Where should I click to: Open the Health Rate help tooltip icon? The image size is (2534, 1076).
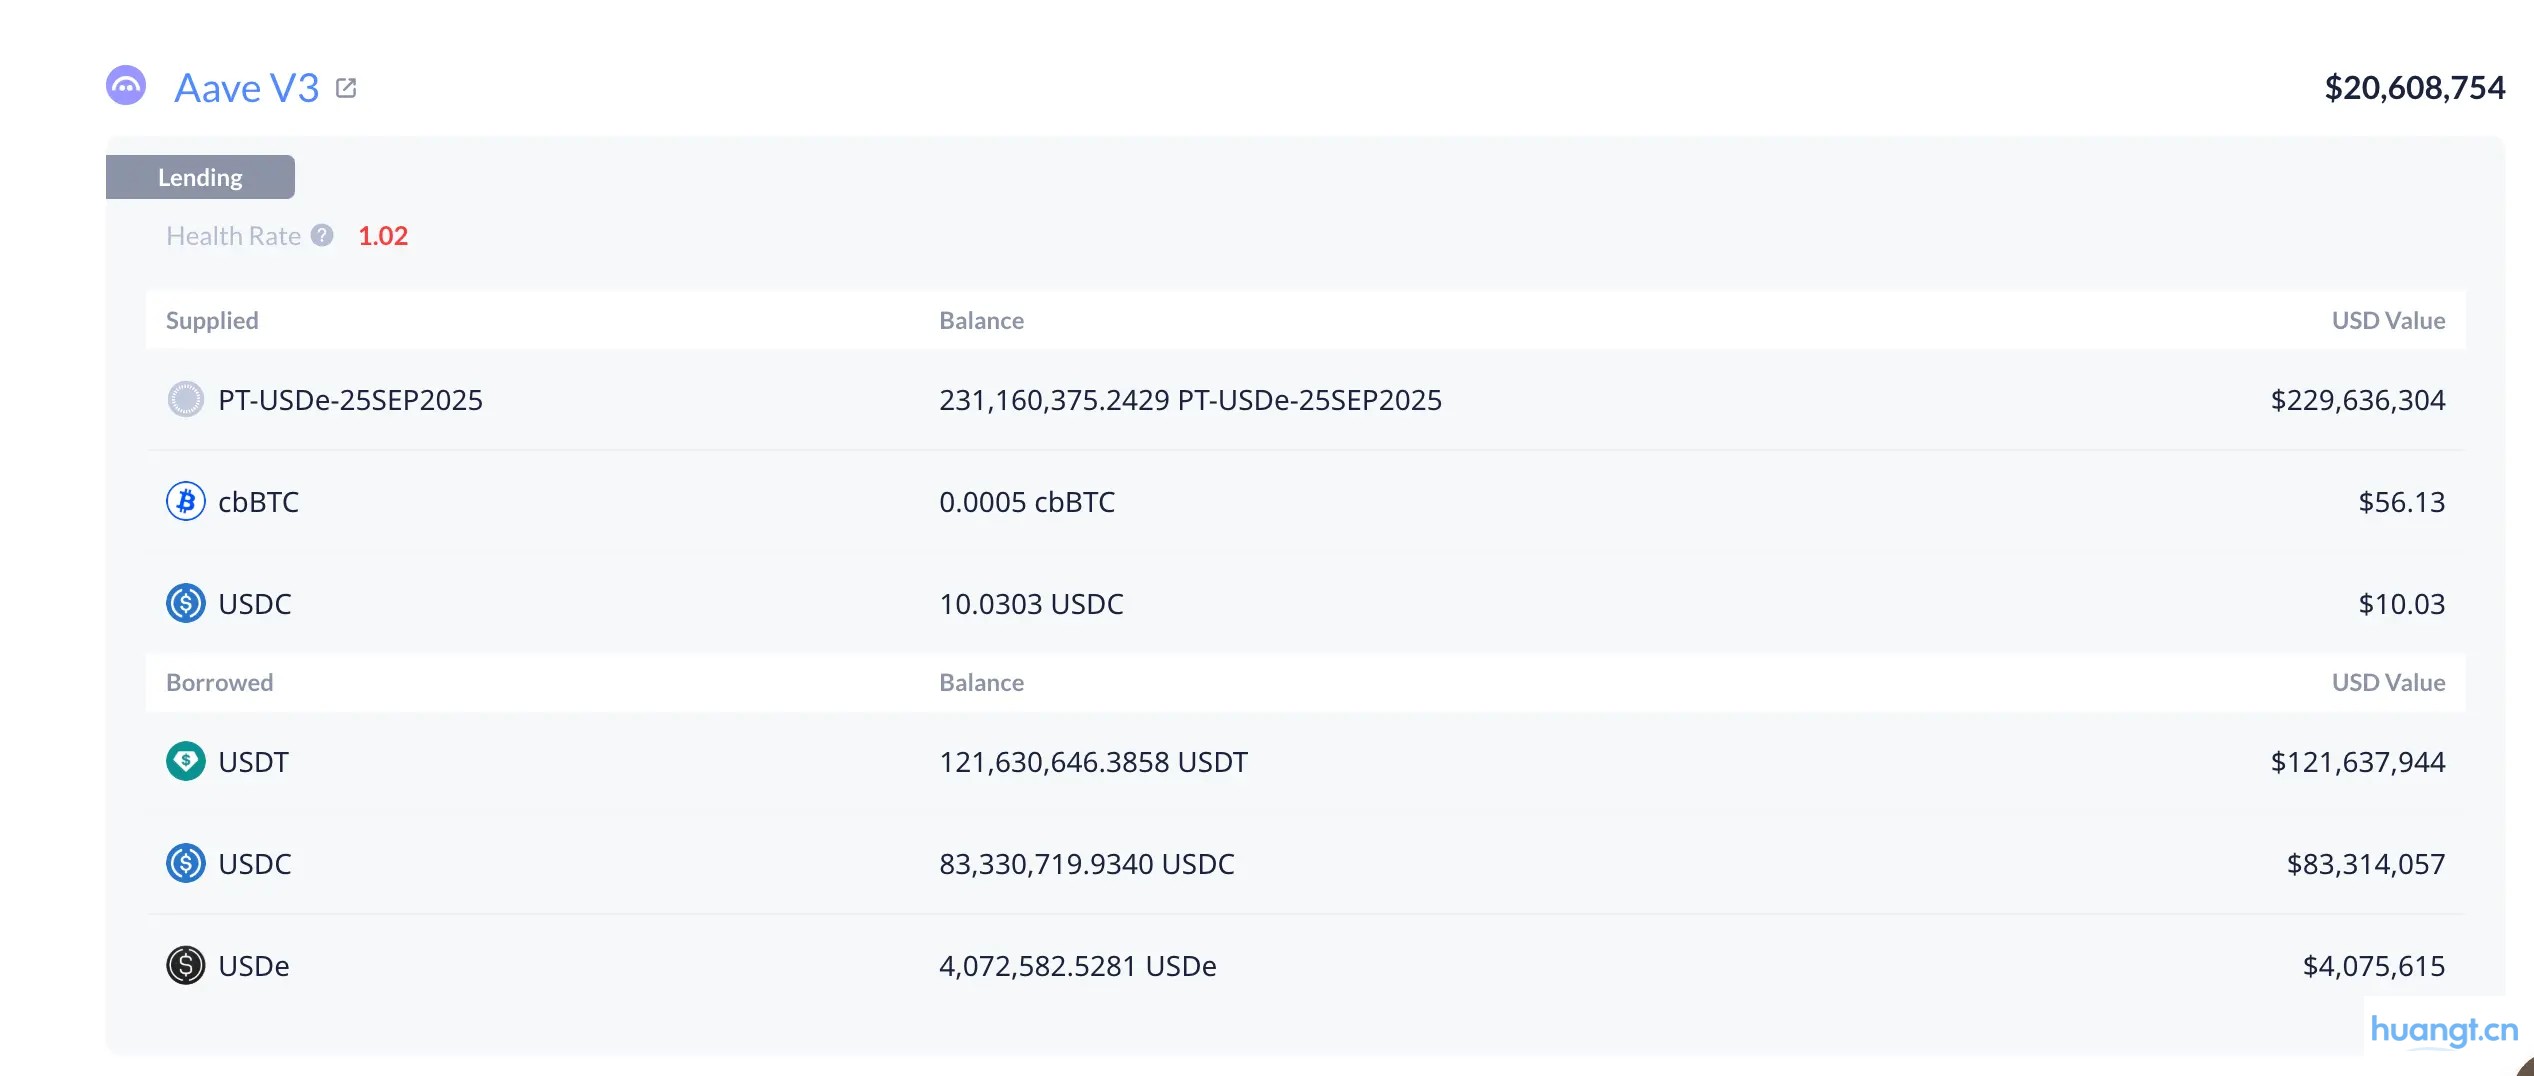(322, 236)
